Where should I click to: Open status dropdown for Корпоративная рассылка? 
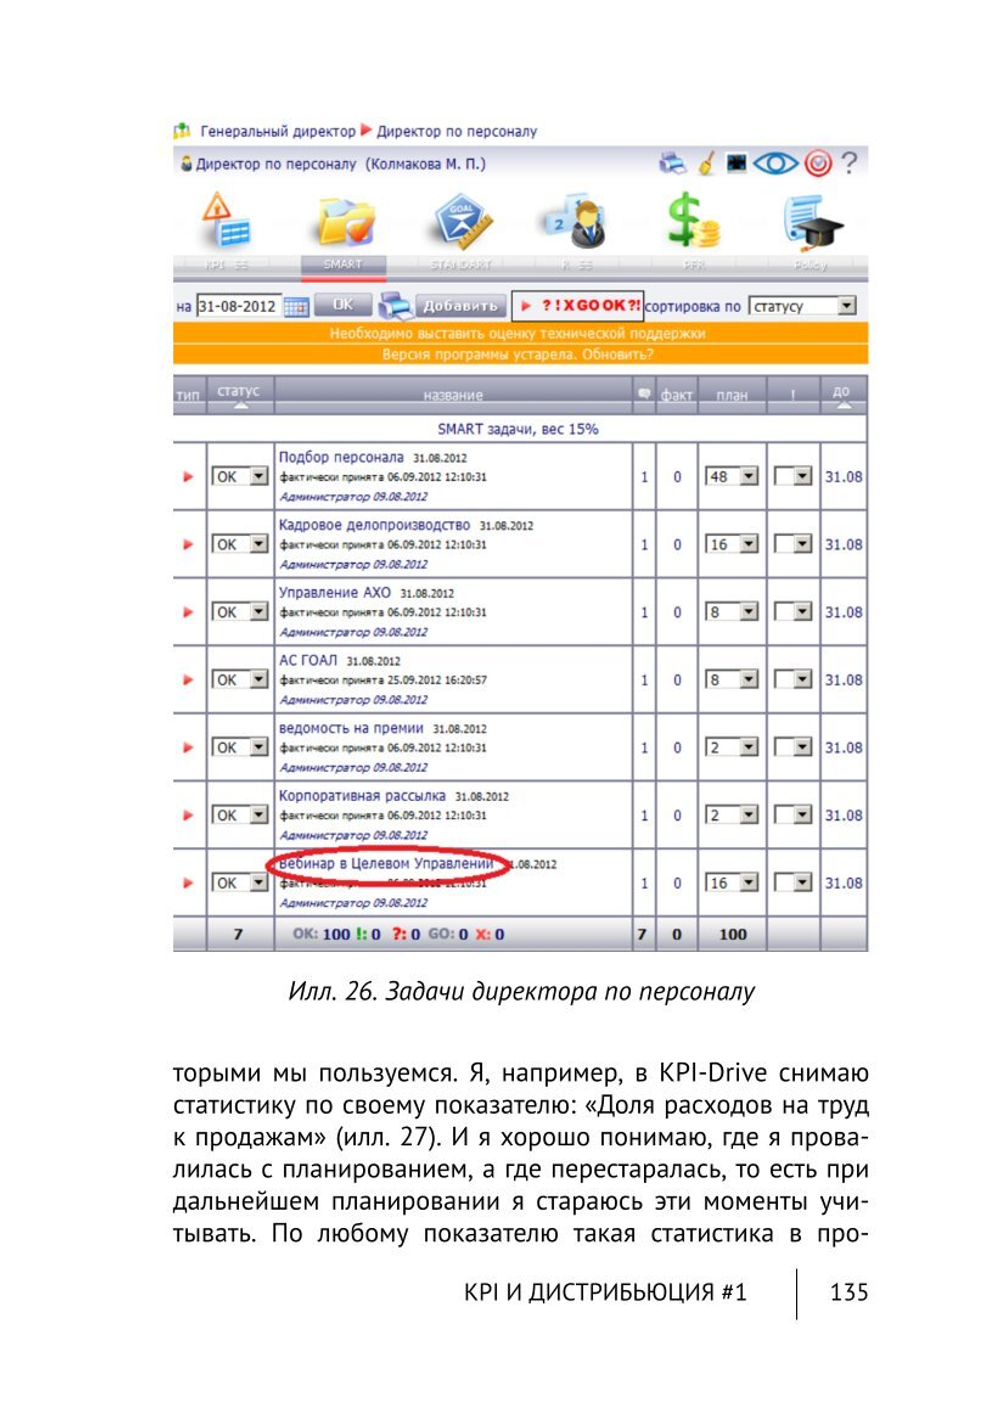point(240,815)
